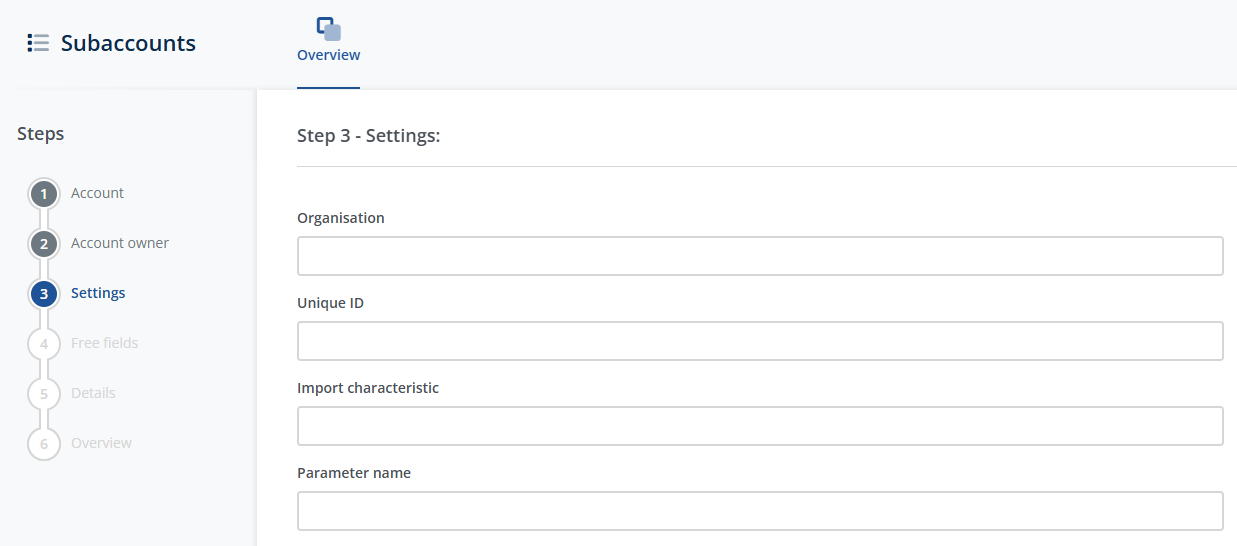
Task: Focus the Organisation input field
Action: [760, 256]
